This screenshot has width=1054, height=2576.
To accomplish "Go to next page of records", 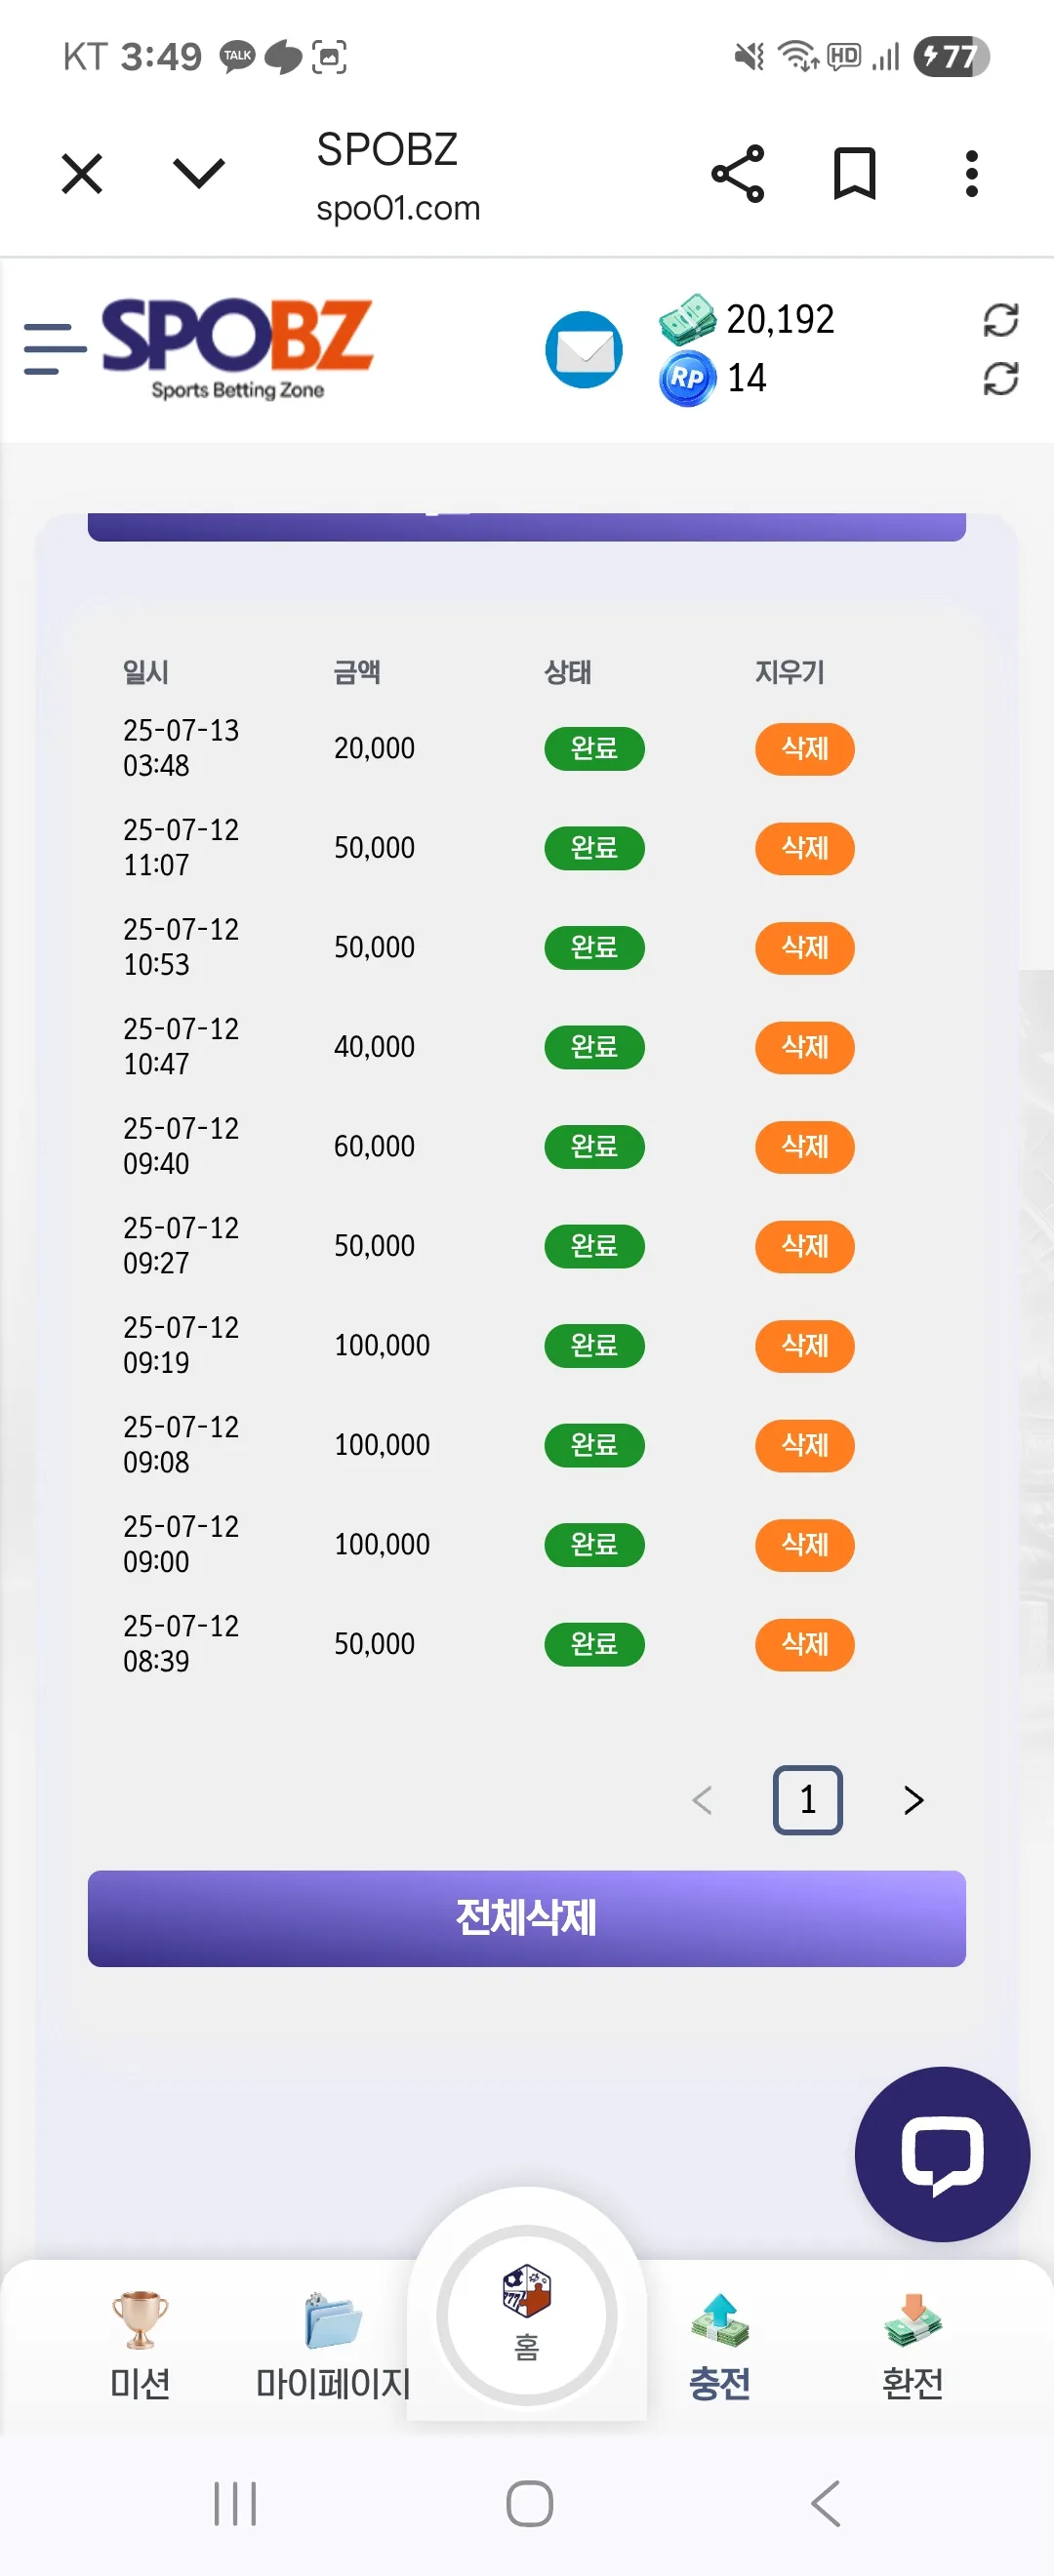I will point(913,1800).
